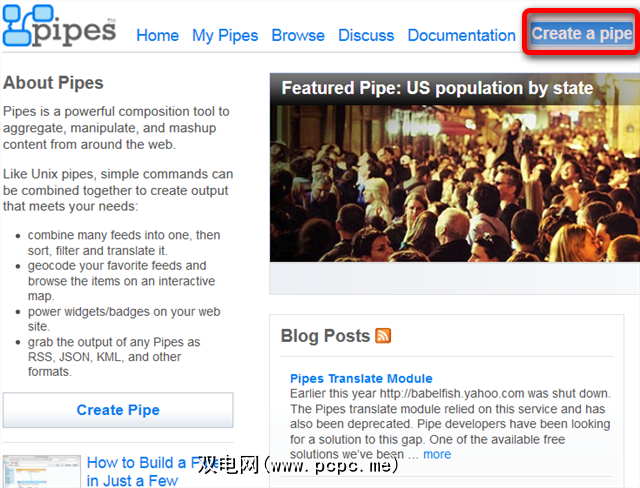Click the Featured Pipe: US population title

tap(437, 88)
